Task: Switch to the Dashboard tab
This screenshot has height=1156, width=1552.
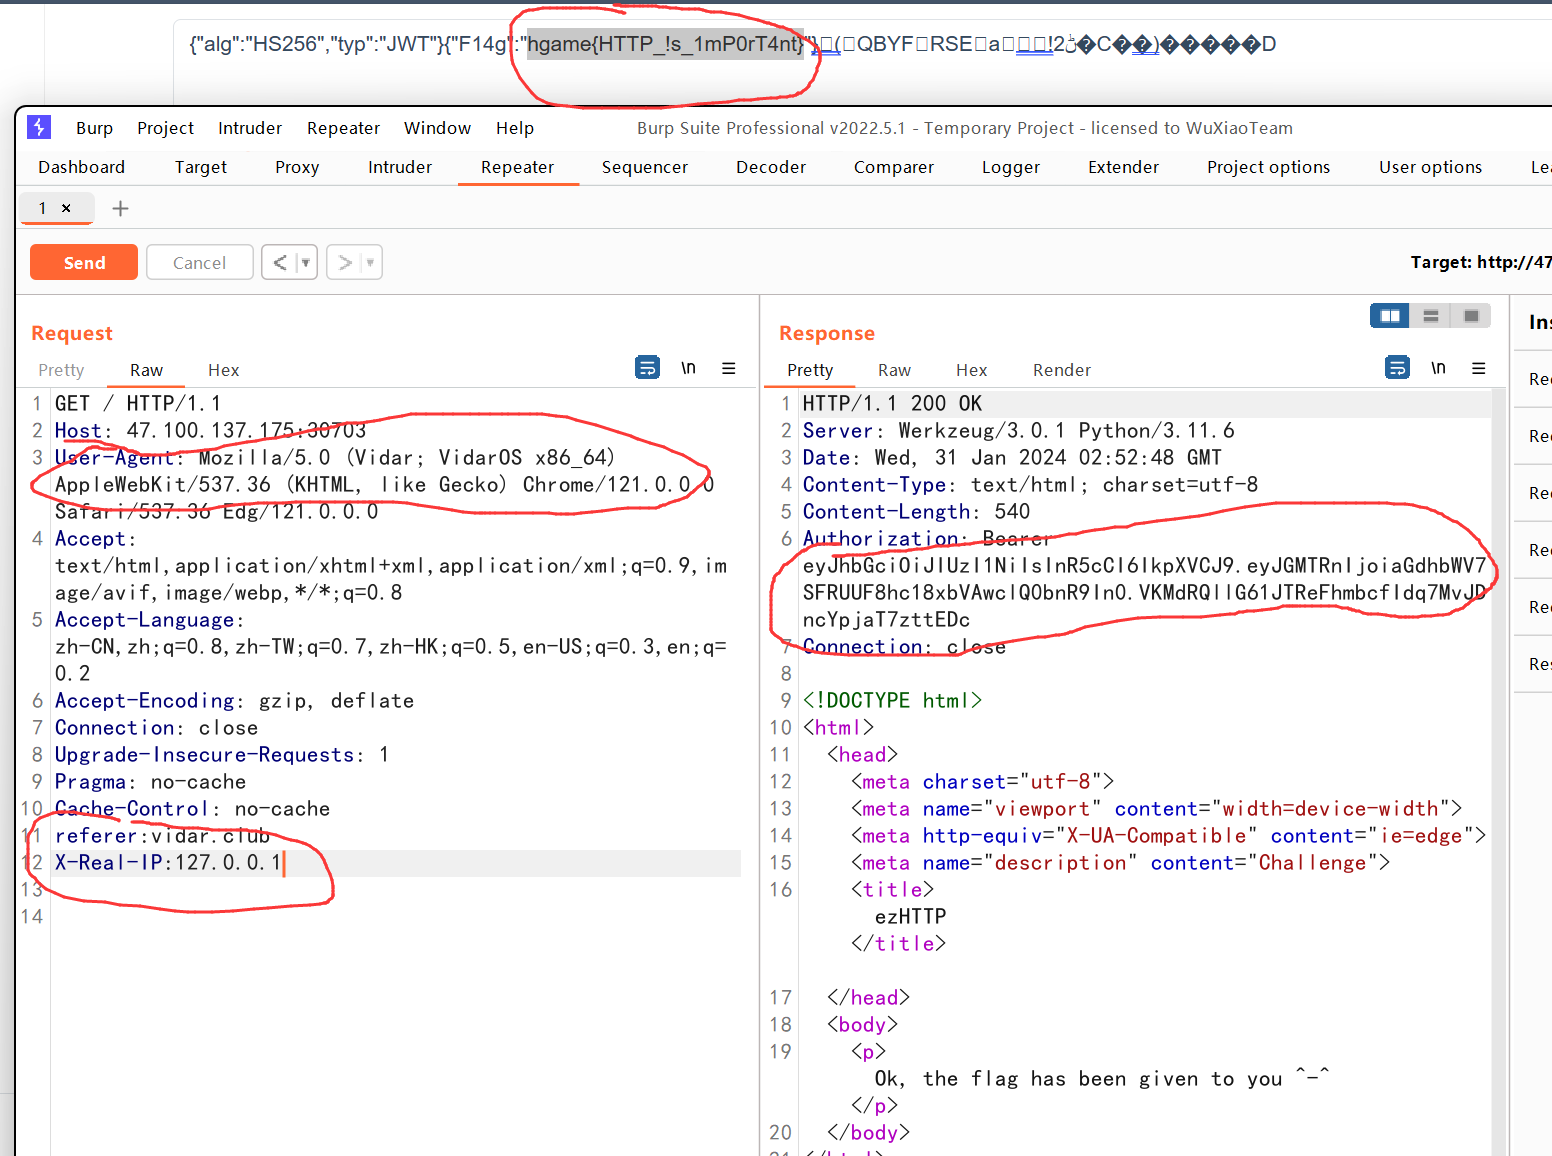Action: (x=82, y=167)
